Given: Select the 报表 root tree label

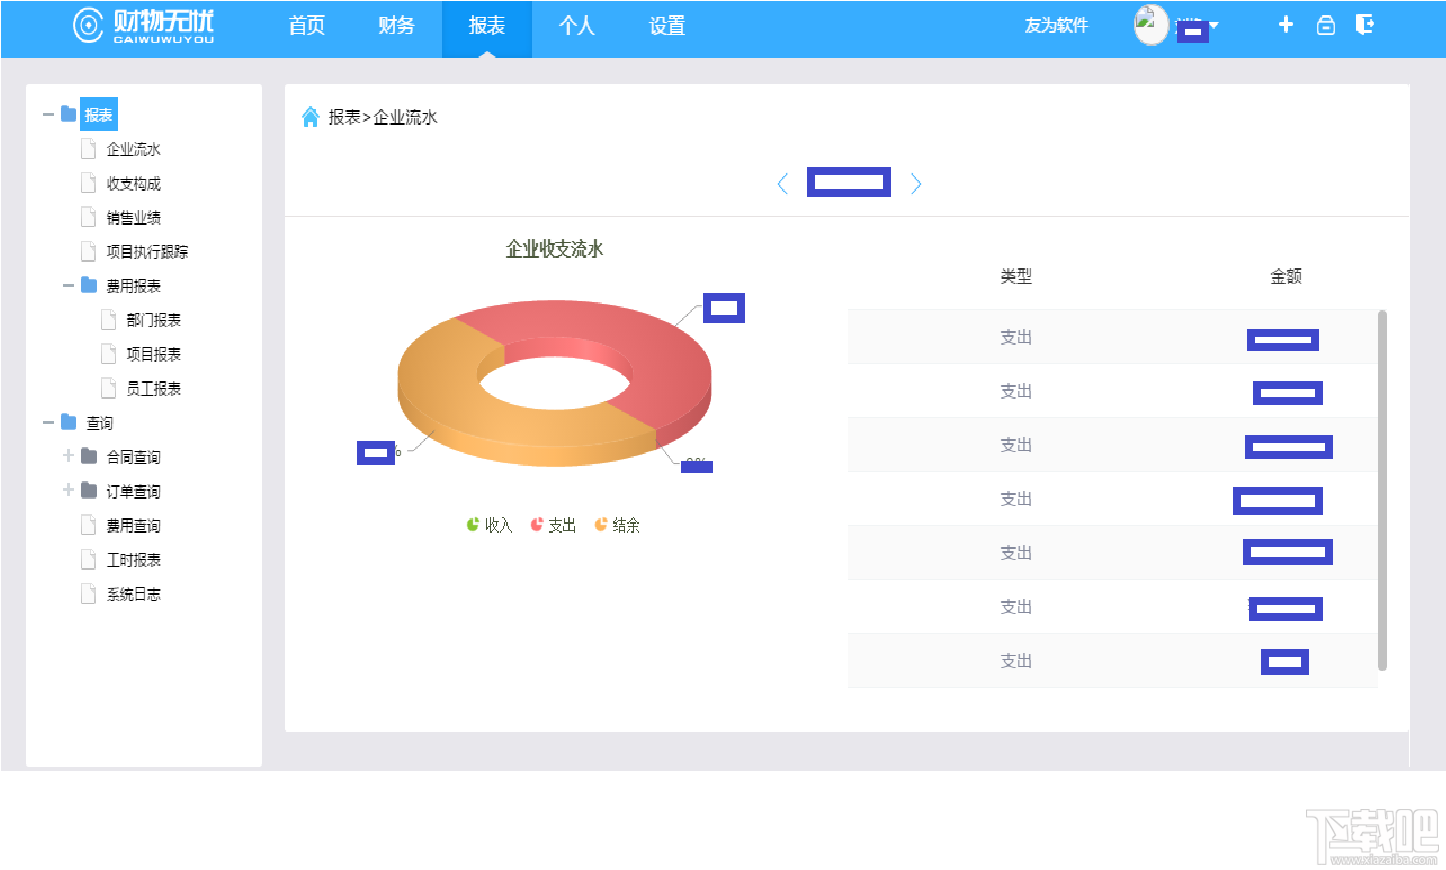Looking at the screenshot, I should click(x=99, y=115).
